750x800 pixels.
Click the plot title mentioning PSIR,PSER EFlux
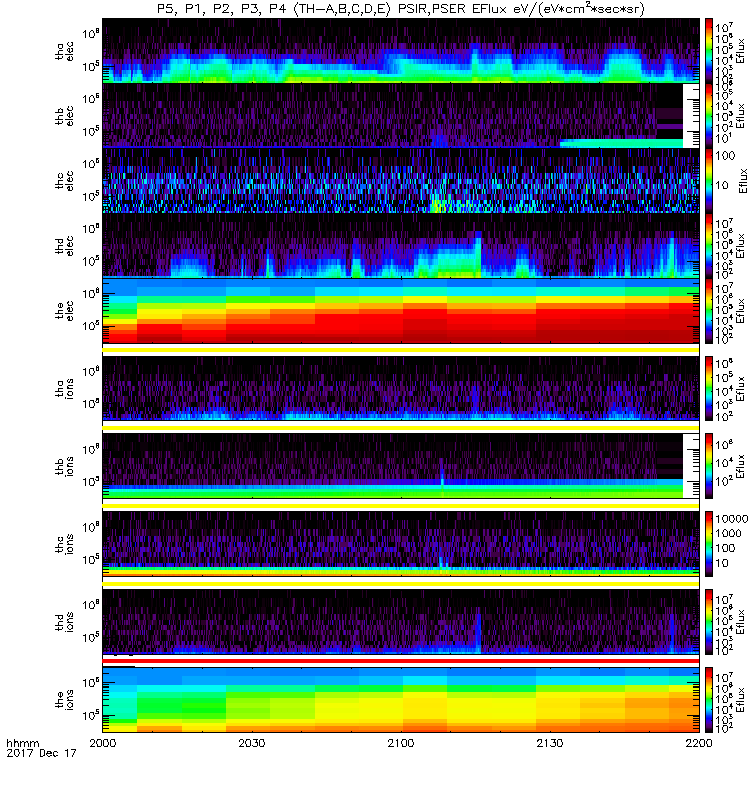tap(401, 9)
